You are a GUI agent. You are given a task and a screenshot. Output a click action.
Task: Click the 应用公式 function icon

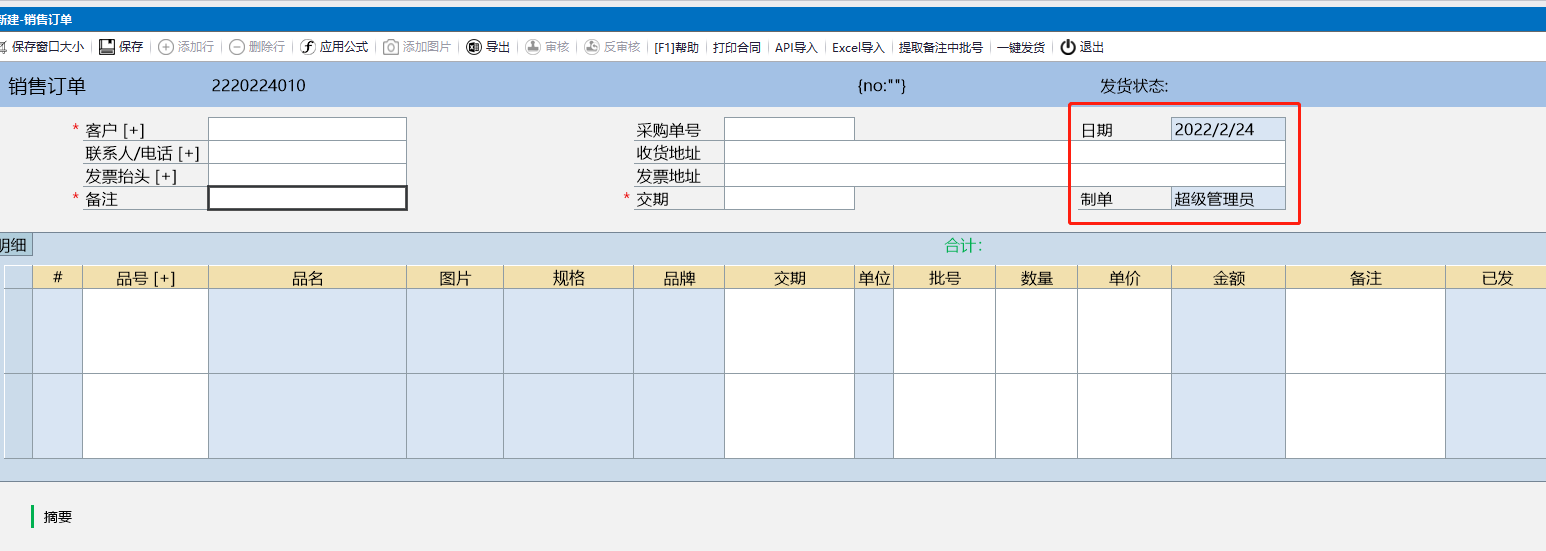pos(308,47)
